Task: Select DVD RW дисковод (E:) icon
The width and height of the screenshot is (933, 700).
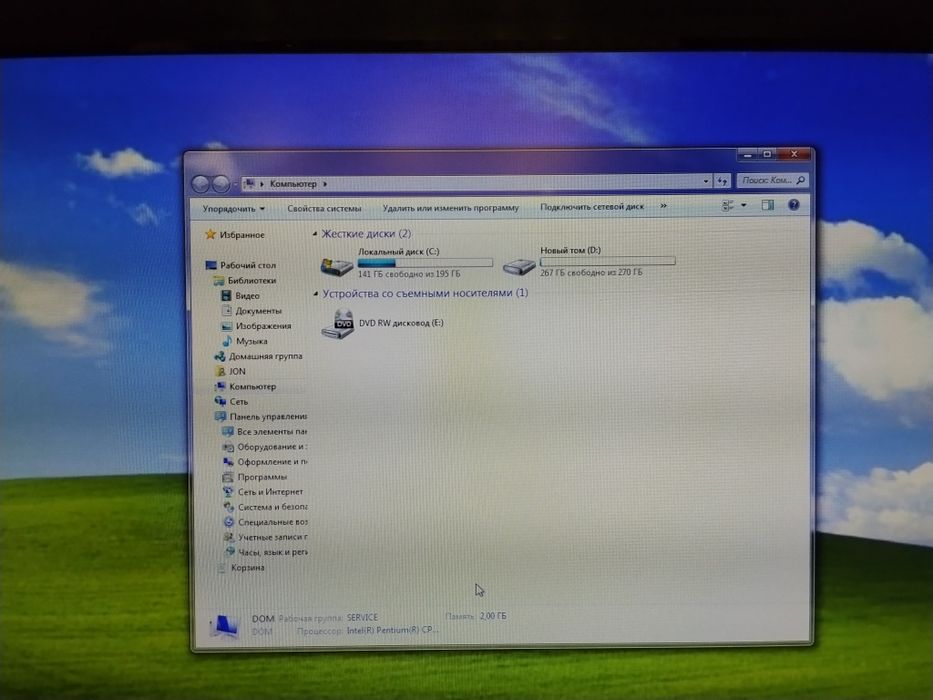Action: tap(338, 324)
